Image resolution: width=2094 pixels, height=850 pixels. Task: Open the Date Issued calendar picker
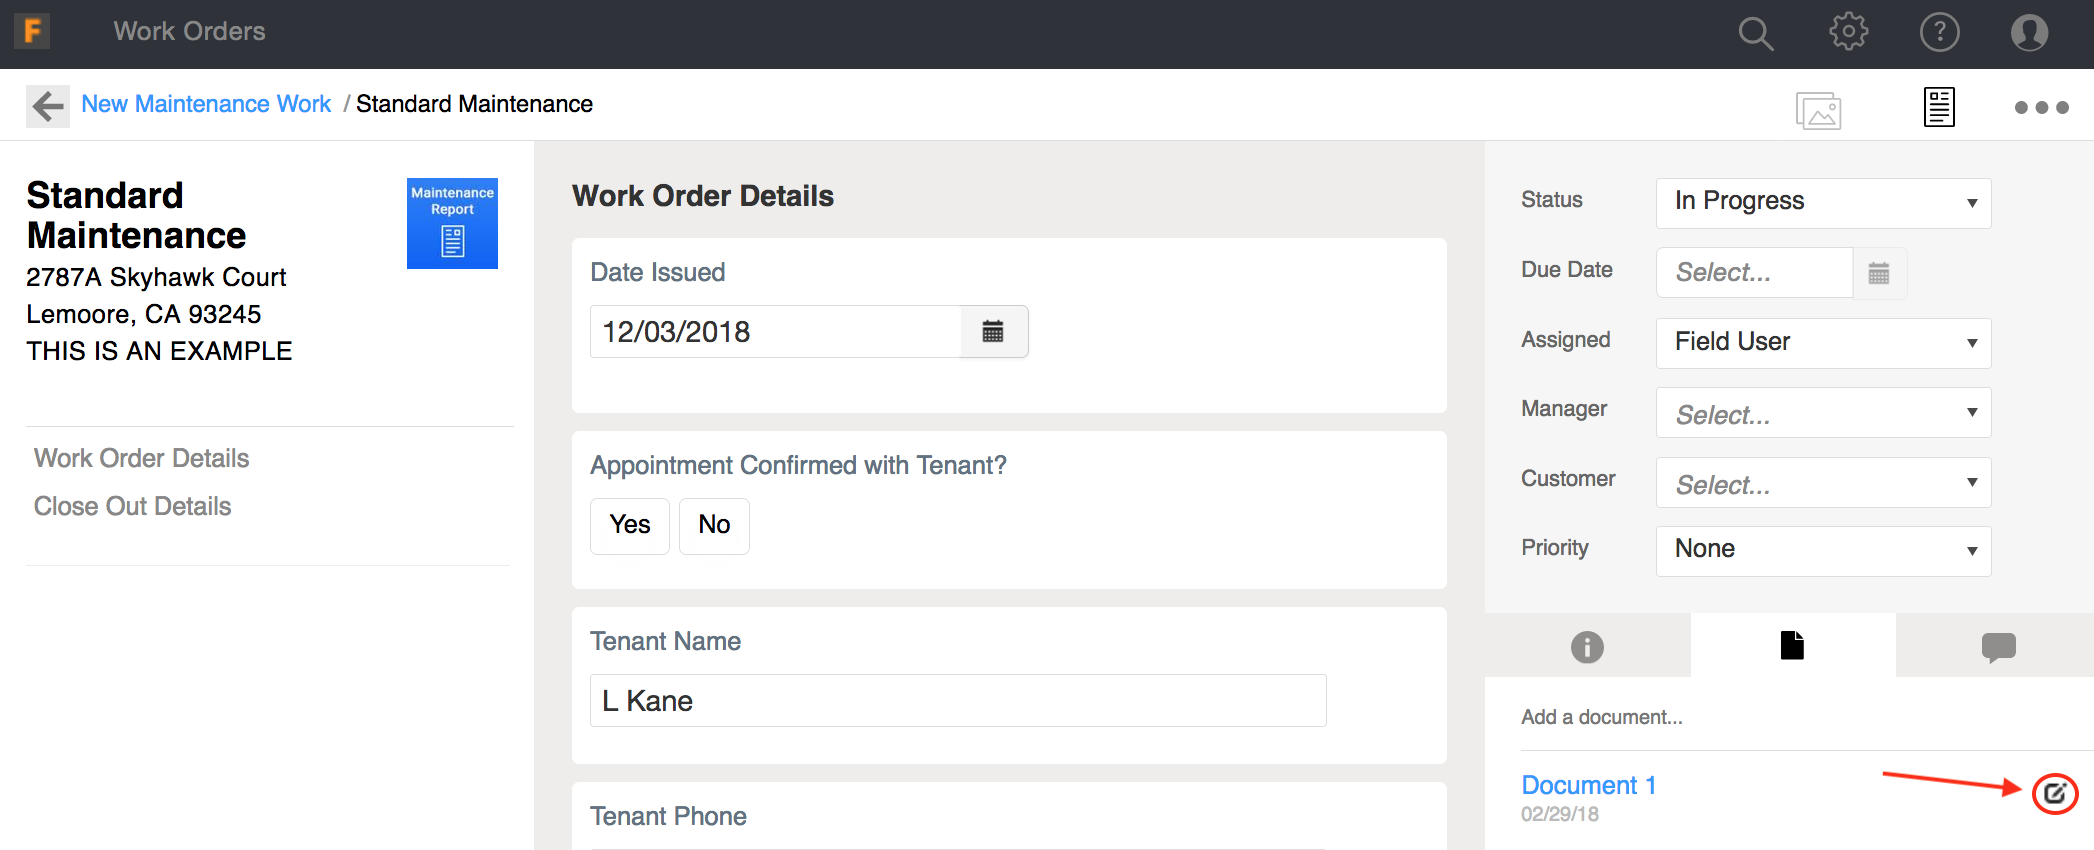(x=993, y=332)
